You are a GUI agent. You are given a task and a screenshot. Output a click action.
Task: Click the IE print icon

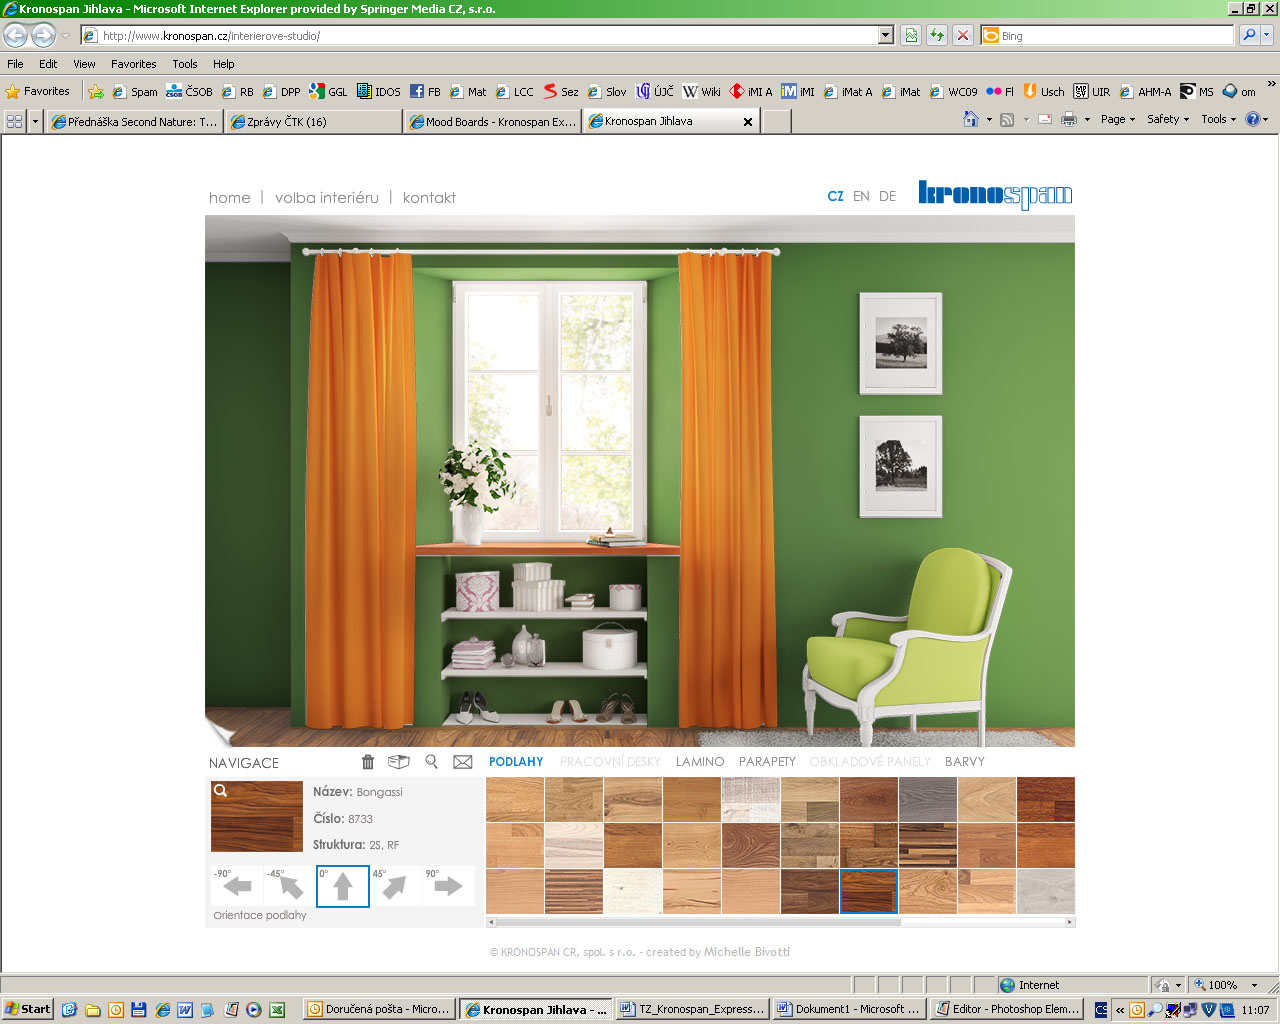(1069, 119)
